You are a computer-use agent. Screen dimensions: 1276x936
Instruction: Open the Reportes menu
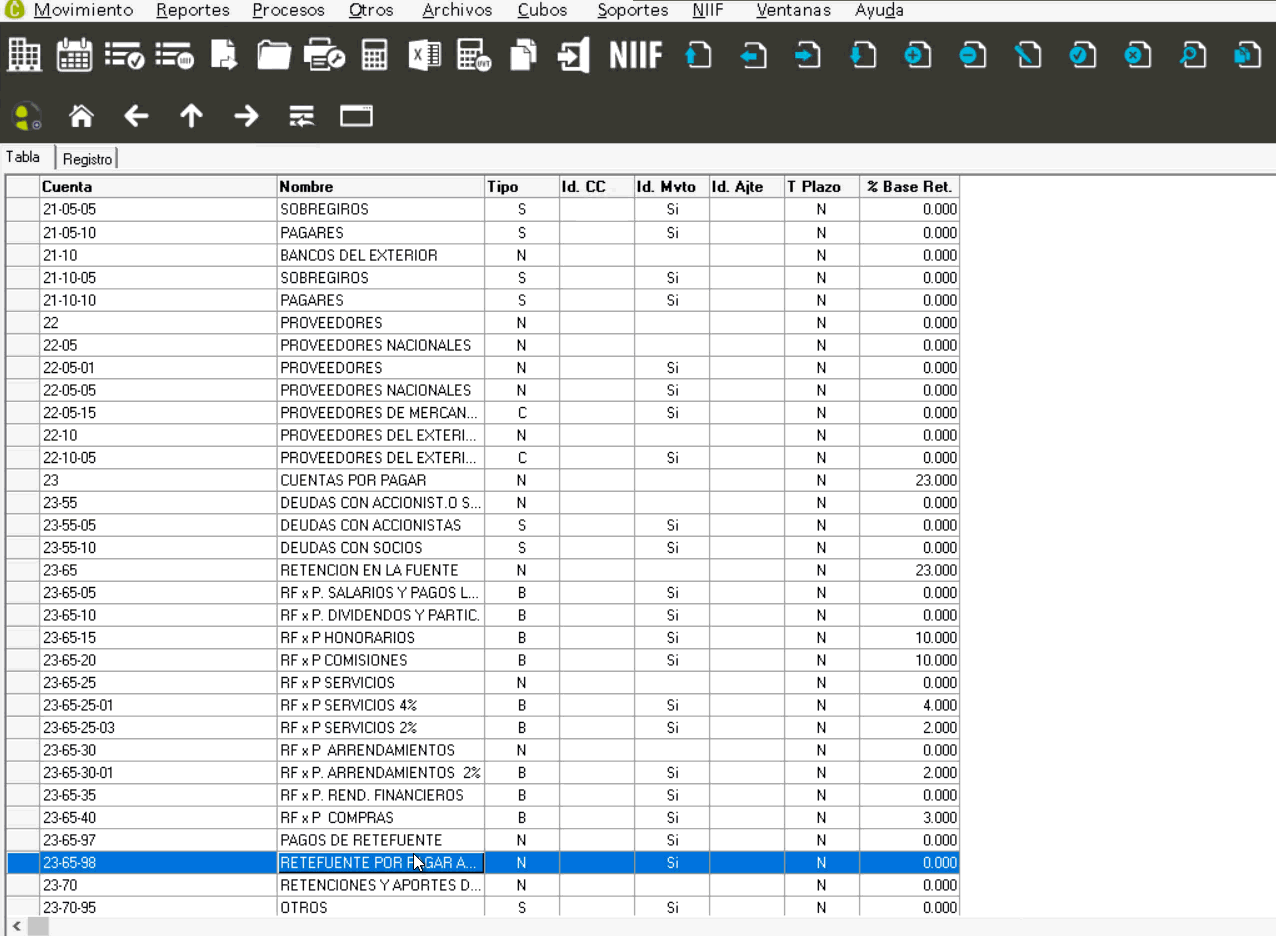coord(193,10)
